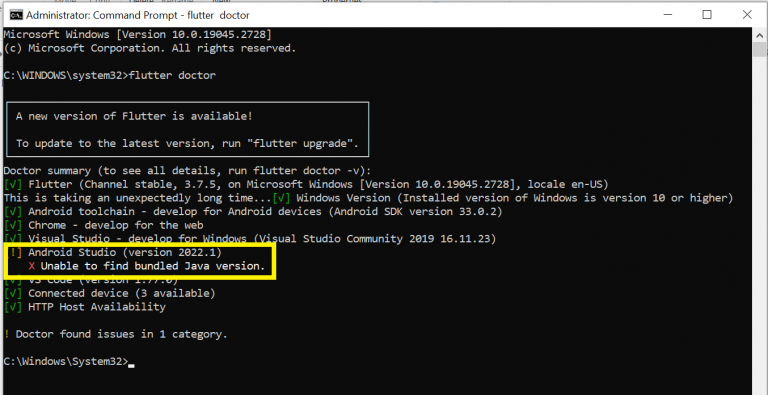
Task: Click the check mark beside Connected device
Action: click(x=13, y=294)
